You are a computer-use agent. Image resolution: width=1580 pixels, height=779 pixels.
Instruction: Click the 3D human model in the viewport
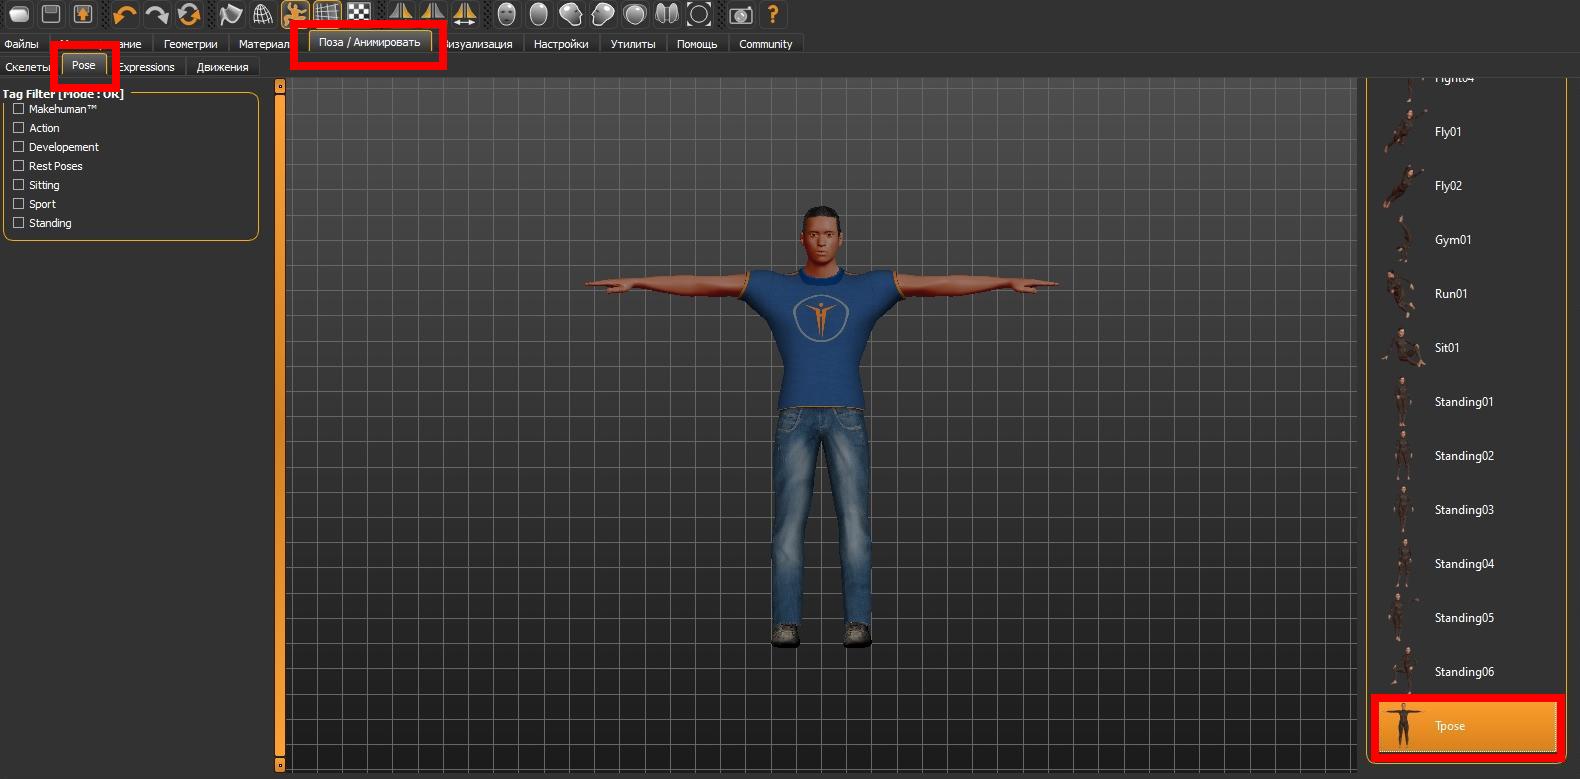(x=821, y=427)
